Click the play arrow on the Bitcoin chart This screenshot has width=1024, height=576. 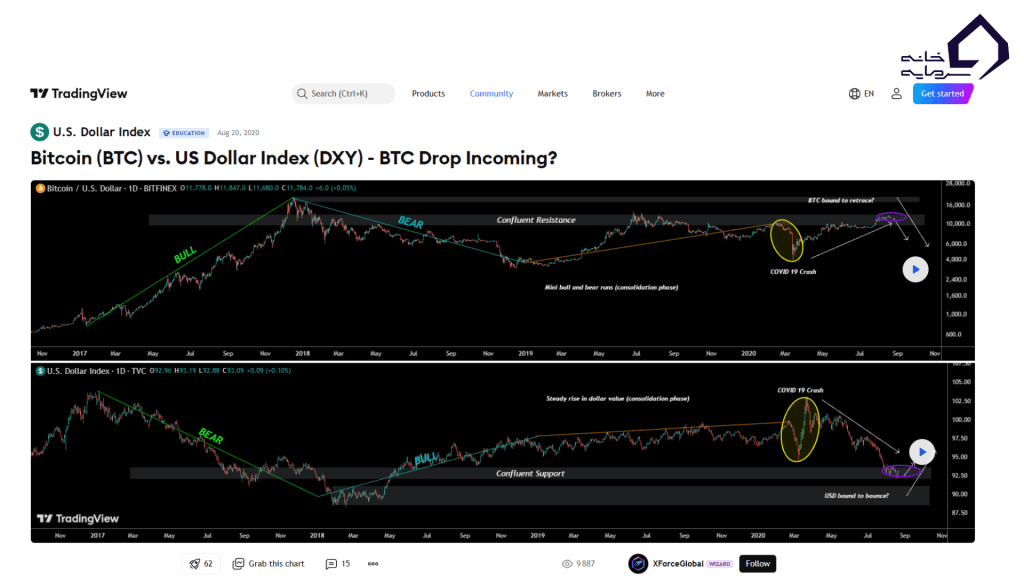(915, 269)
